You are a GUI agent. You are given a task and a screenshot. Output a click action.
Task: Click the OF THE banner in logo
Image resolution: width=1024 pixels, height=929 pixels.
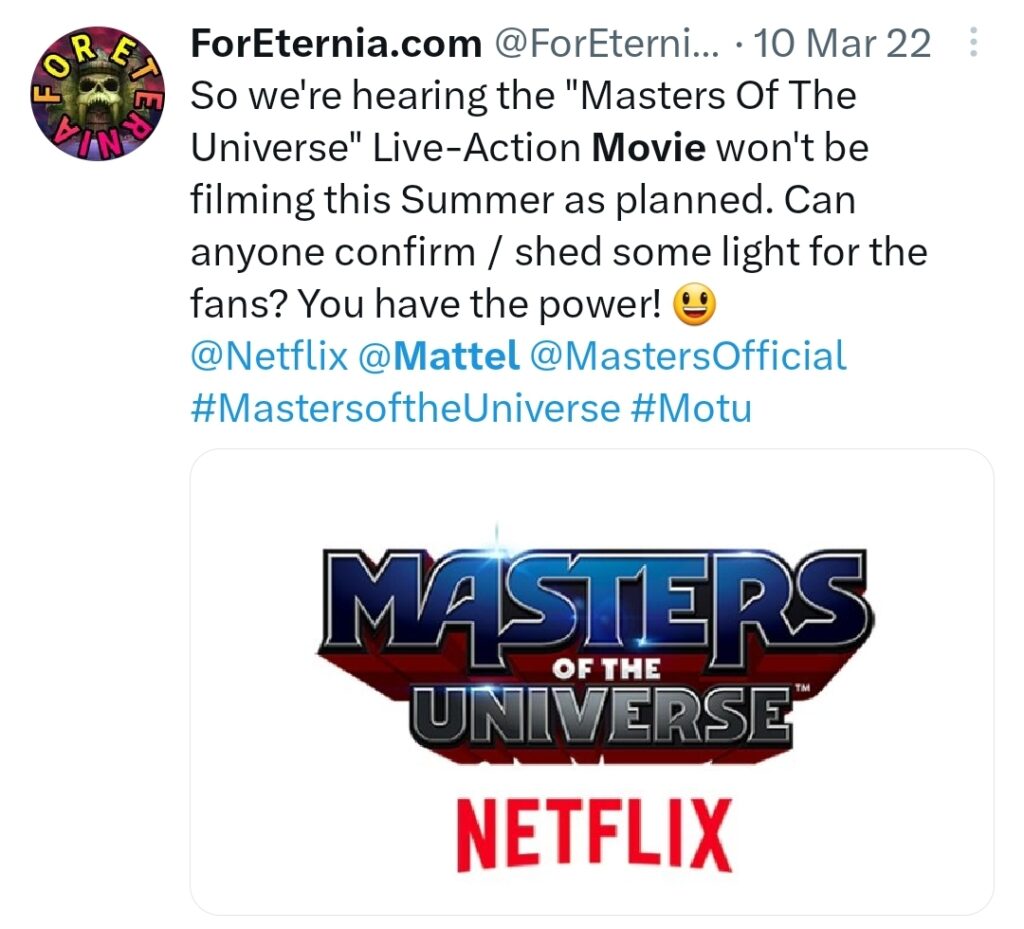point(605,670)
